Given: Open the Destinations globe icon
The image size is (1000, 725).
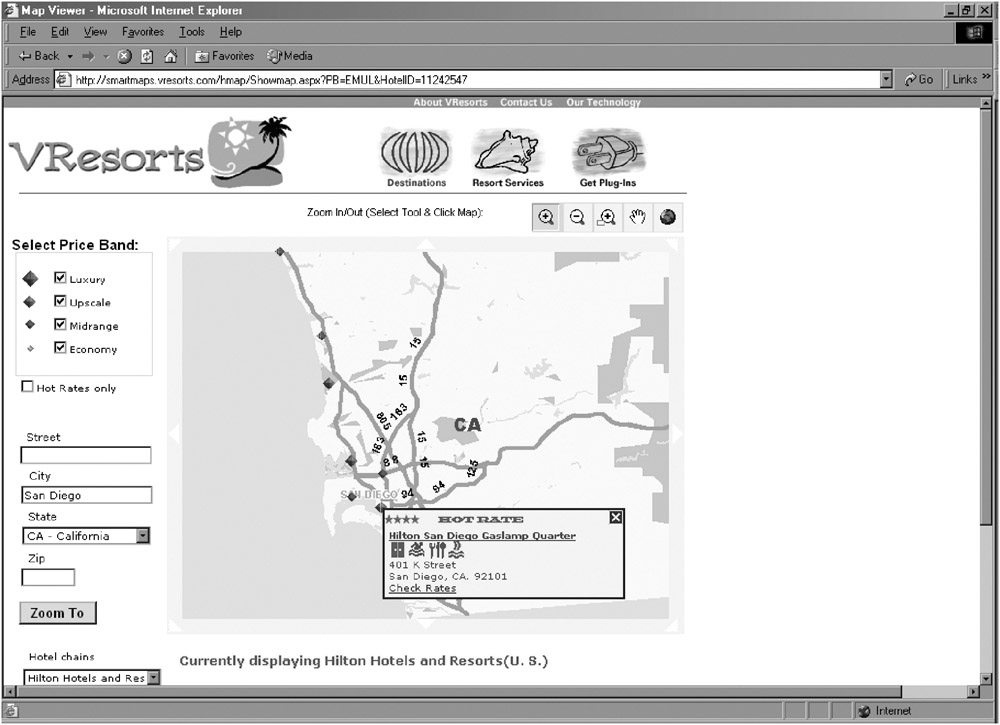Looking at the screenshot, I should coord(416,153).
